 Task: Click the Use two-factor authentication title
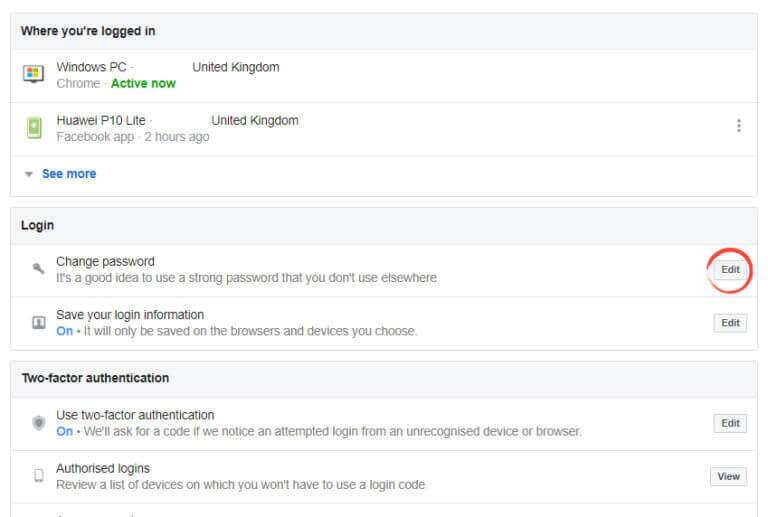pyautogui.click(x=135, y=415)
